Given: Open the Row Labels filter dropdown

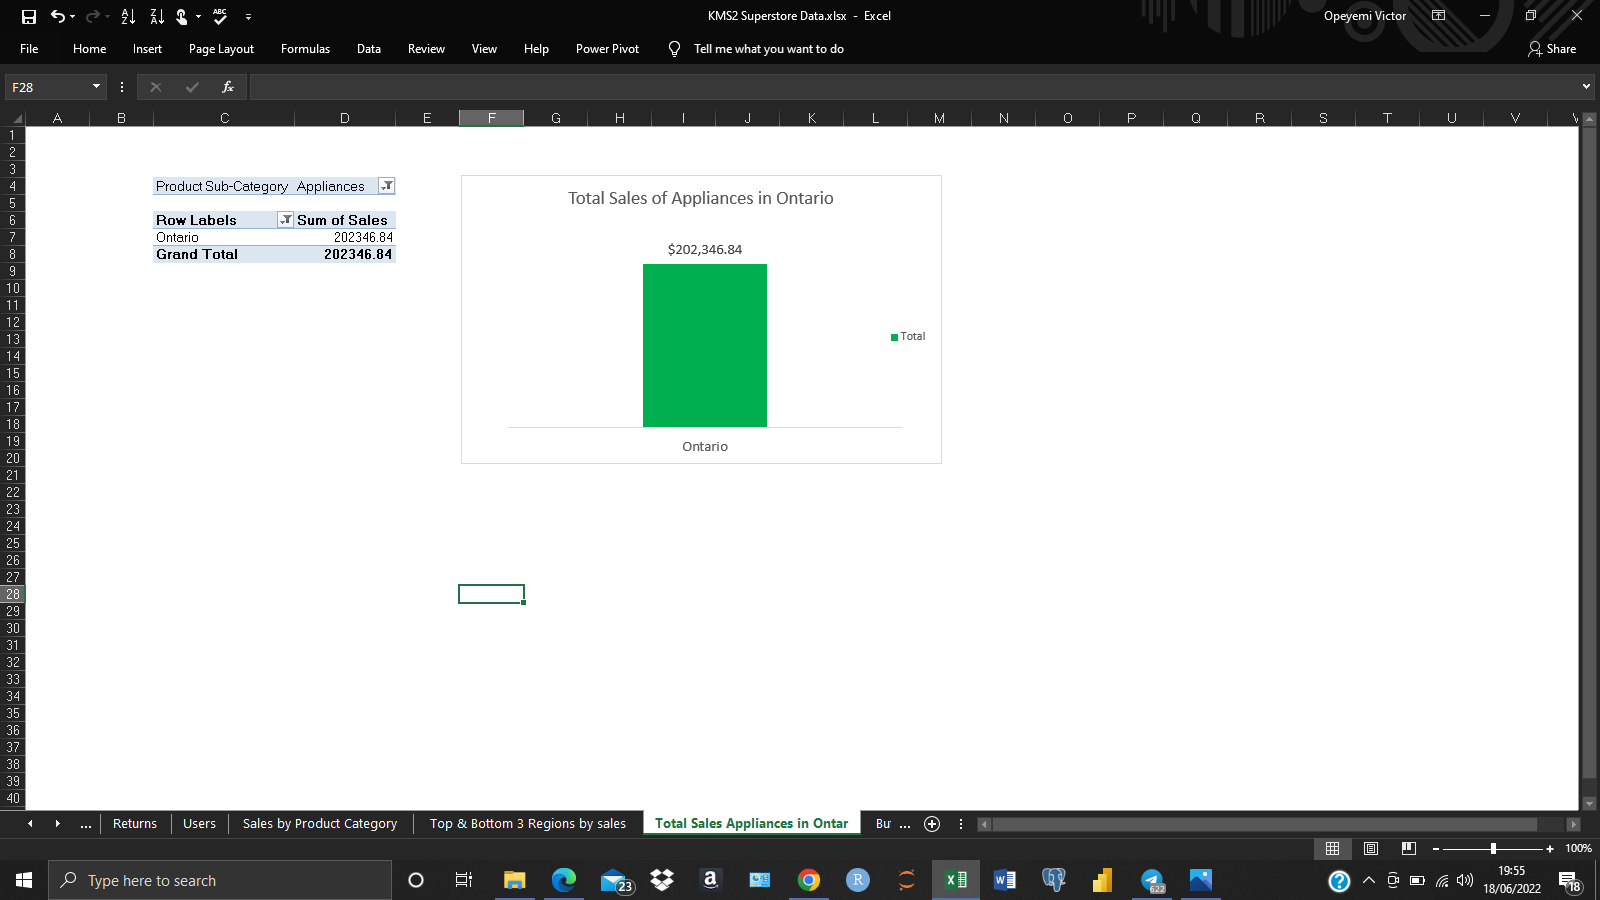Looking at the screenshot, I should 286,219.
